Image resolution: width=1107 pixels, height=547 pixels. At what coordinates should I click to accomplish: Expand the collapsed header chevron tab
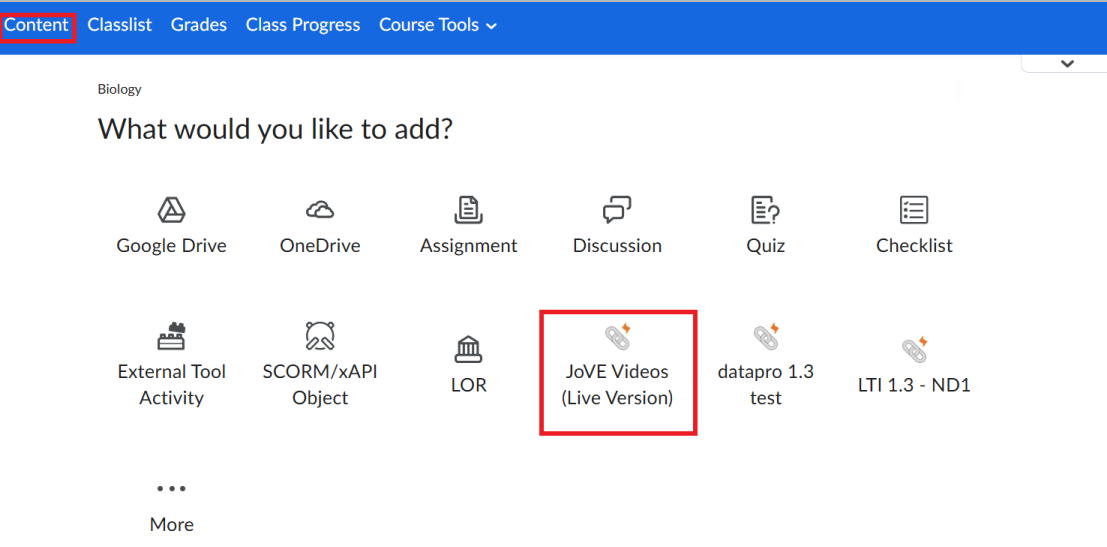click(x=1067, y=64)
